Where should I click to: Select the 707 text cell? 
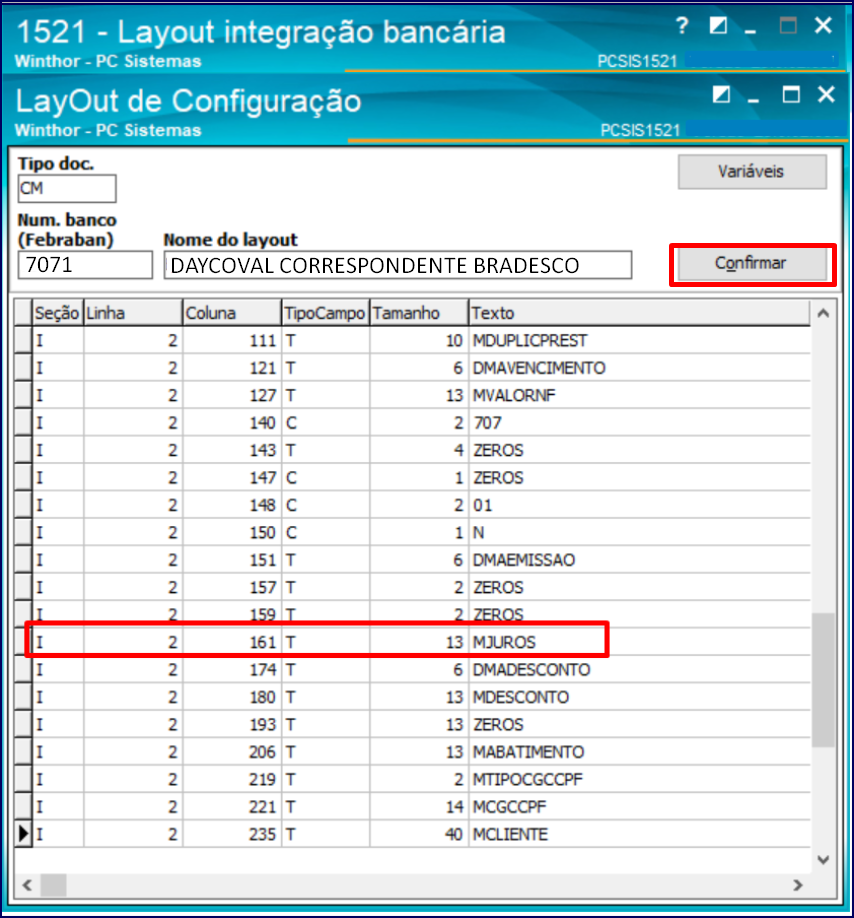640,423
